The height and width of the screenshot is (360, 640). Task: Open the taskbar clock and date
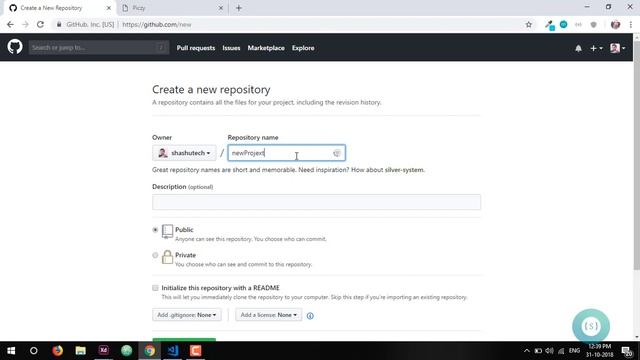coord(600,350)
